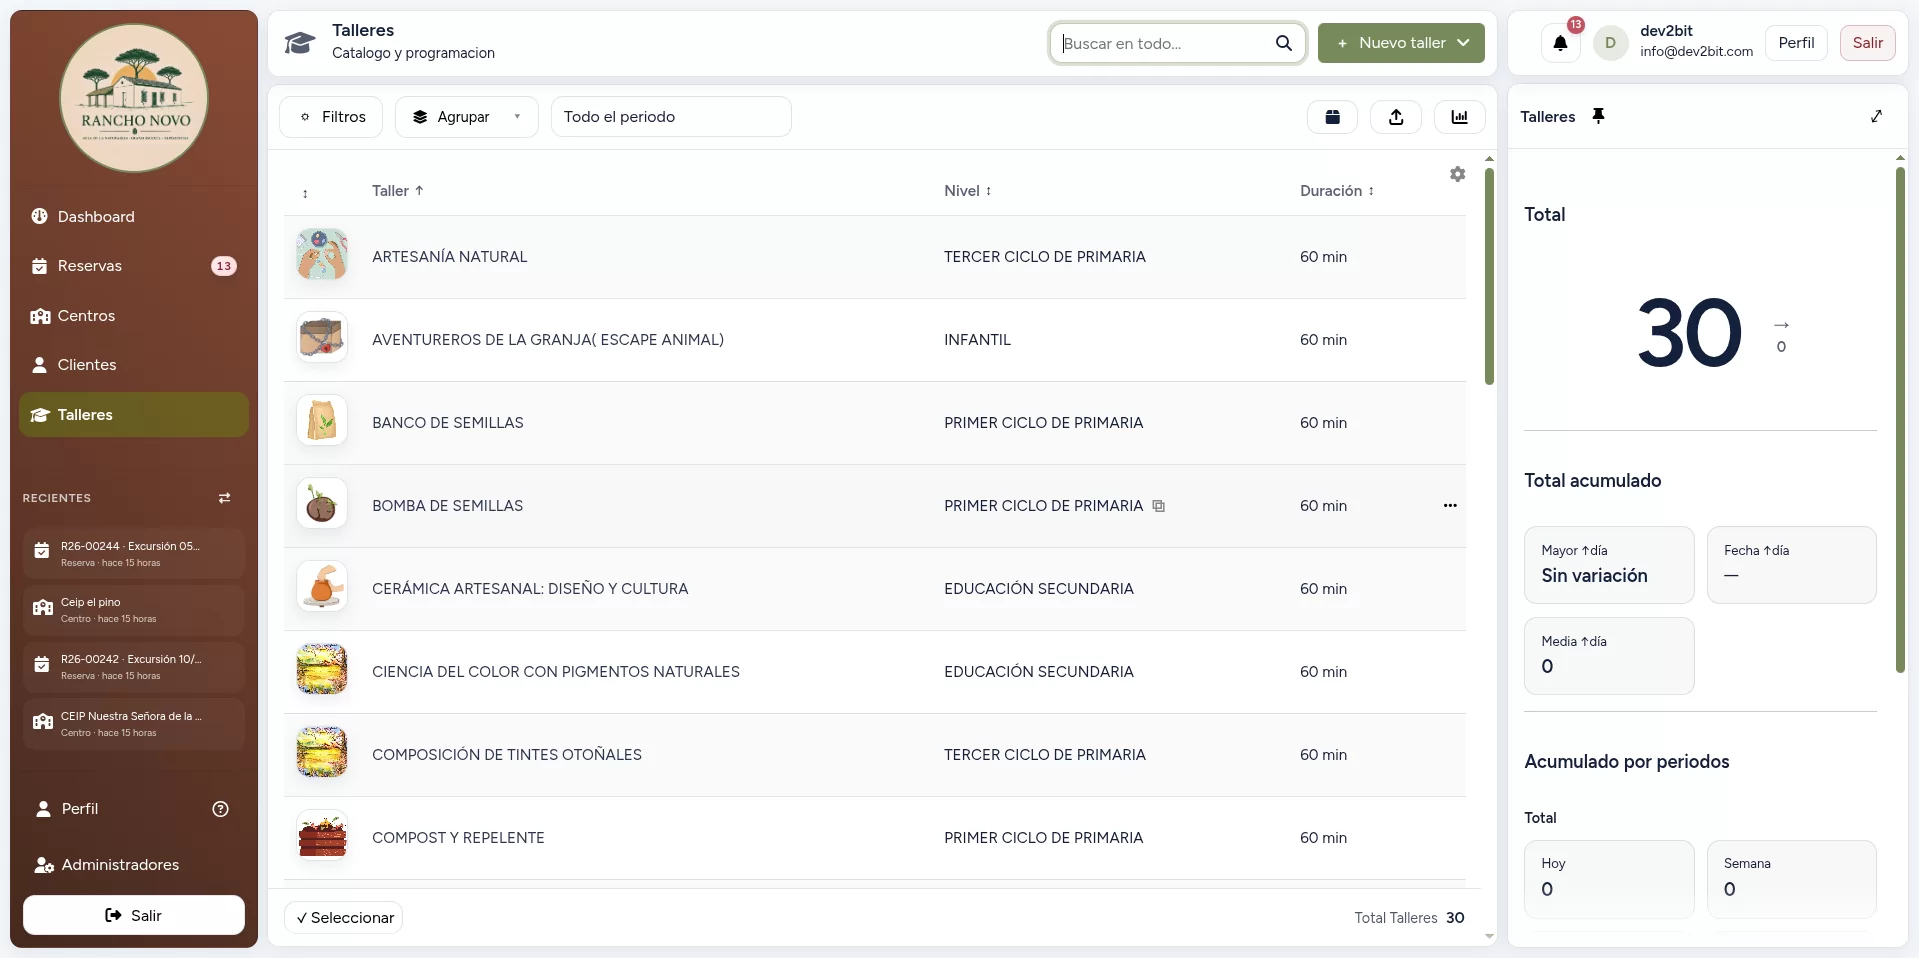Click the help question icon next to Perfil

pyautogui.click(x=221, y=809)
